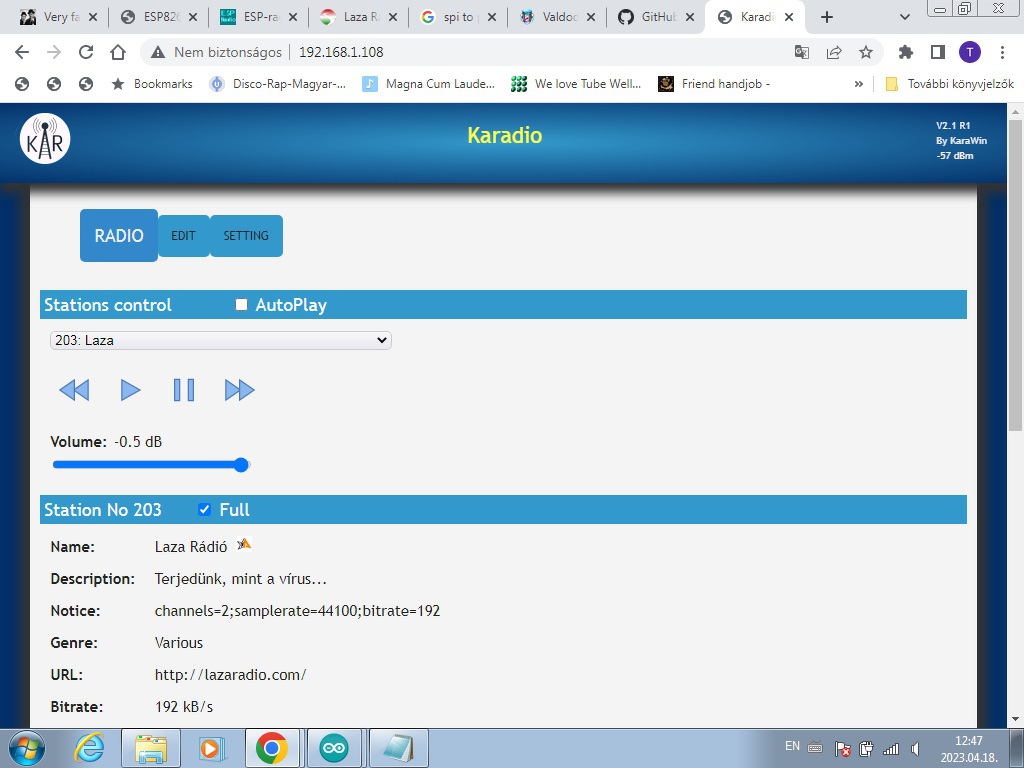The width and height of the screenshot is (1024, 768).
Task: Click the taskbar clock 12:47
Action: [968, 741]
